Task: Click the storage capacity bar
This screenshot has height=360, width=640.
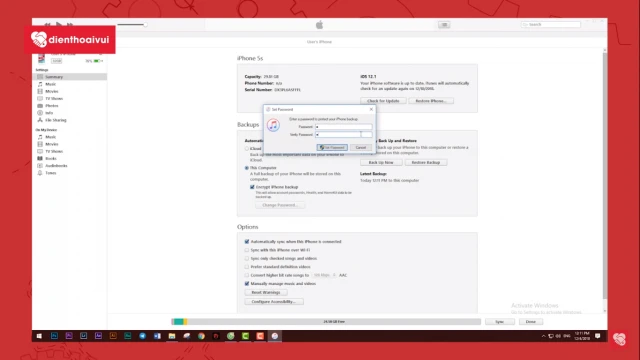Action: point(326,322)
